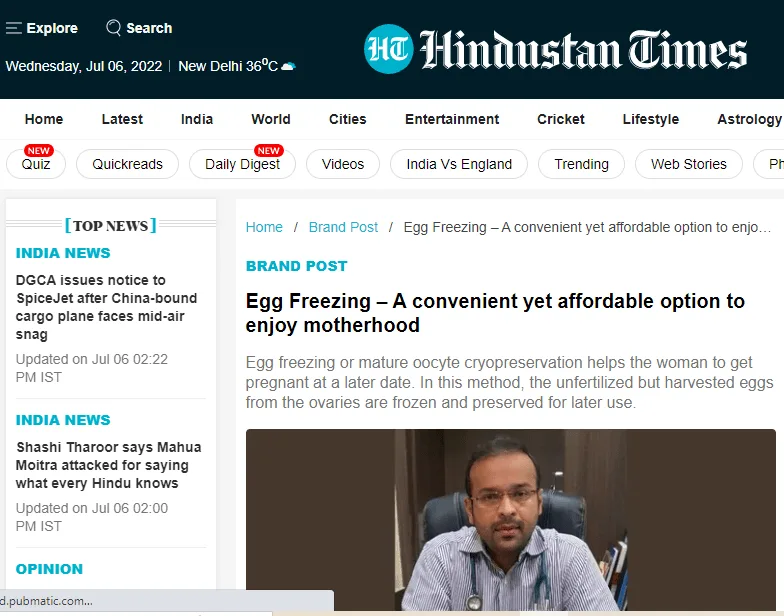
Task: Open the Home navigation menu item
Action: (44, 119)
